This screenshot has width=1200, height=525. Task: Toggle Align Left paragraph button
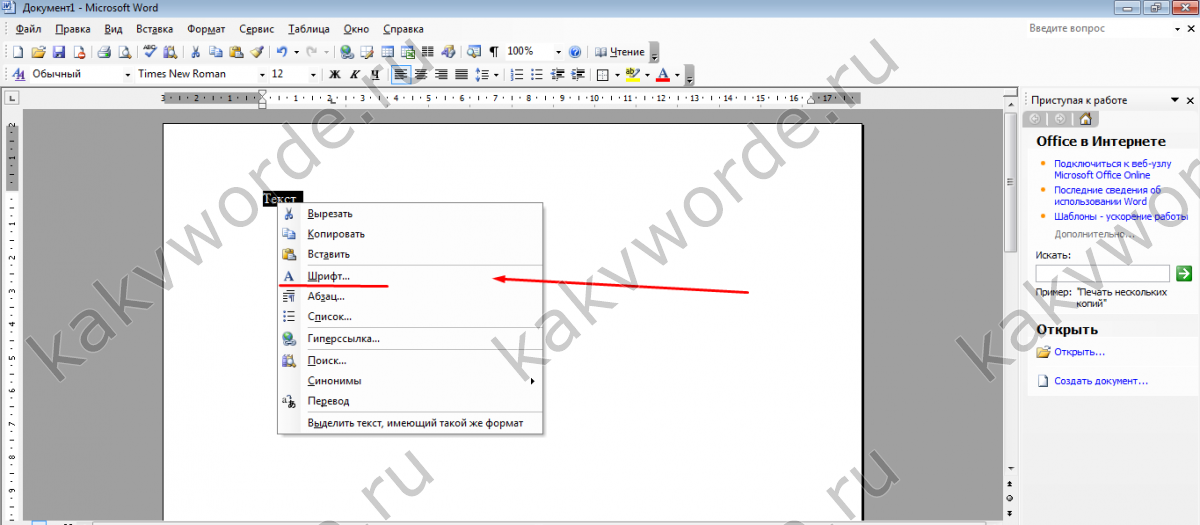400,74
